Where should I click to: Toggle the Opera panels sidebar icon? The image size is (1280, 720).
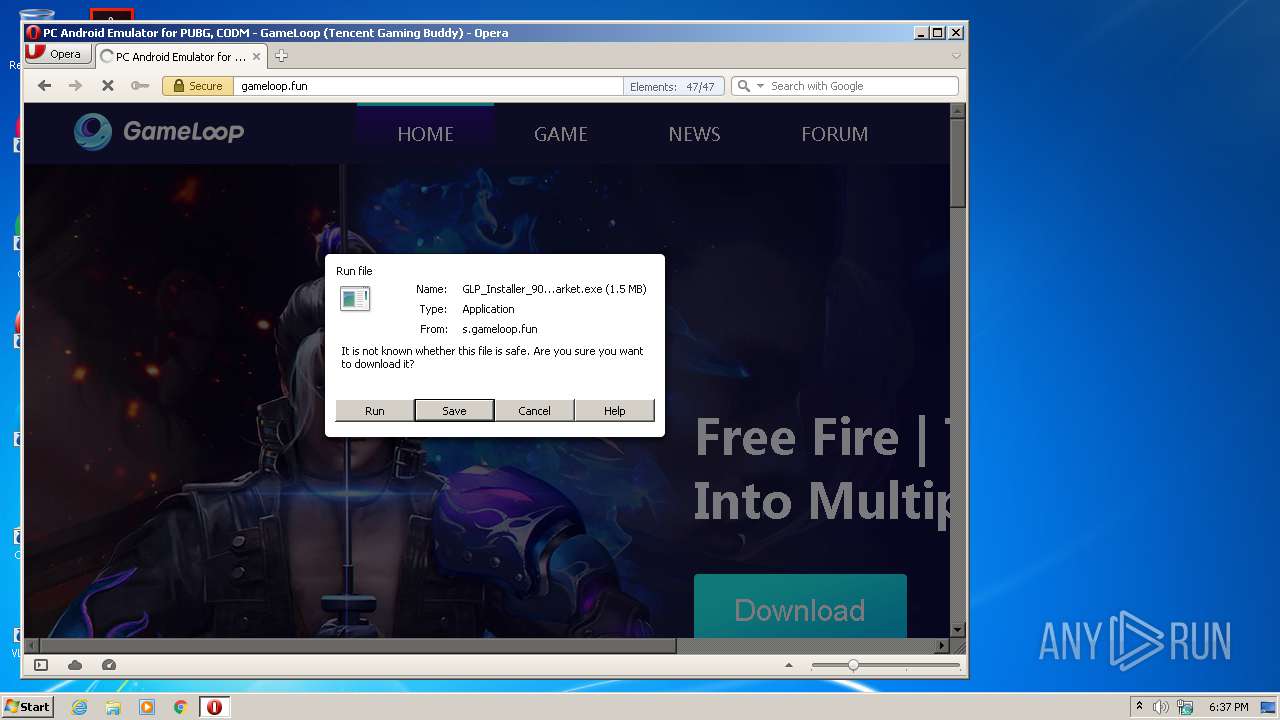(41, 665)
